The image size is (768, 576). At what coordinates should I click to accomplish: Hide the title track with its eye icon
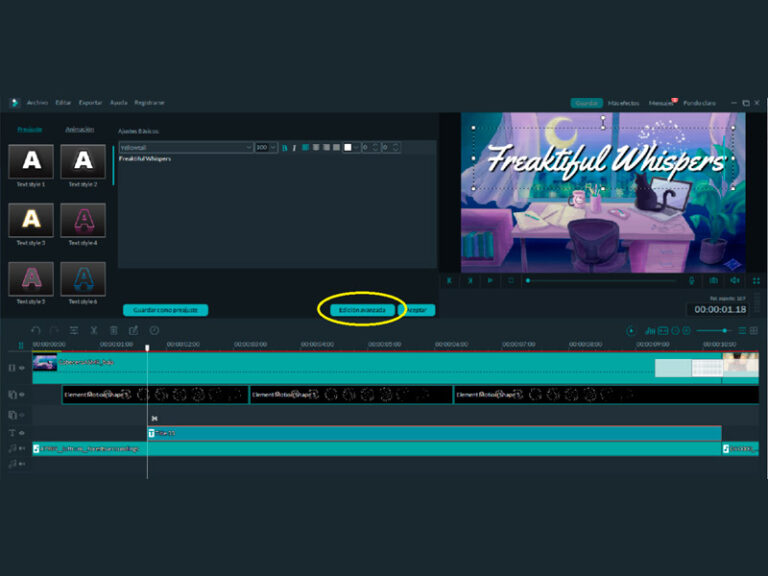click(x=22, y=433)
